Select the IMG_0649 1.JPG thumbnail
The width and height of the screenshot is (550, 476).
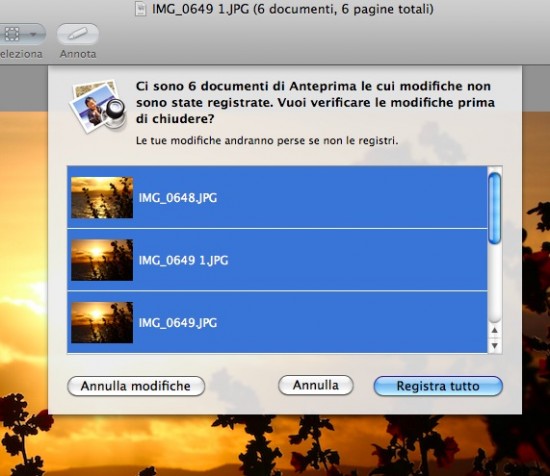pyautogui.click(x=102, y=260)
